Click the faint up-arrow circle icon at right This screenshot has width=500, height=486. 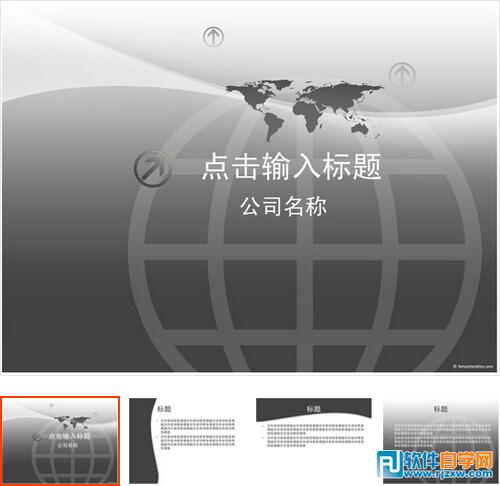click(x=402, y=75)
